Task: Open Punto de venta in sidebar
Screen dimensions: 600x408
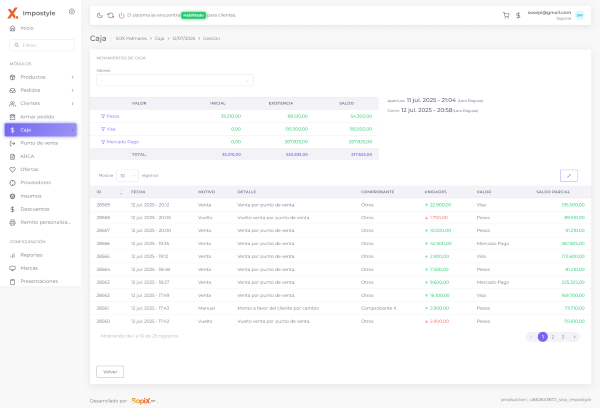Action: point(40,143)
